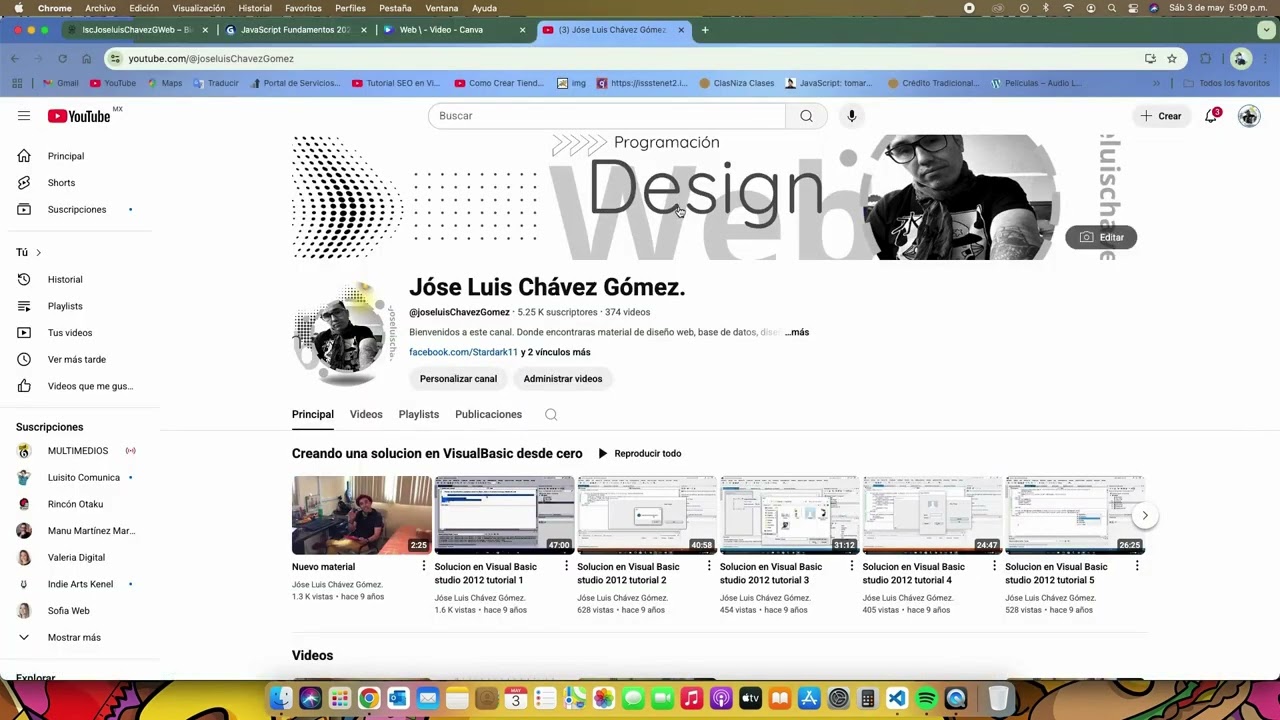Reload the page in Chrome

click(62, 59)
